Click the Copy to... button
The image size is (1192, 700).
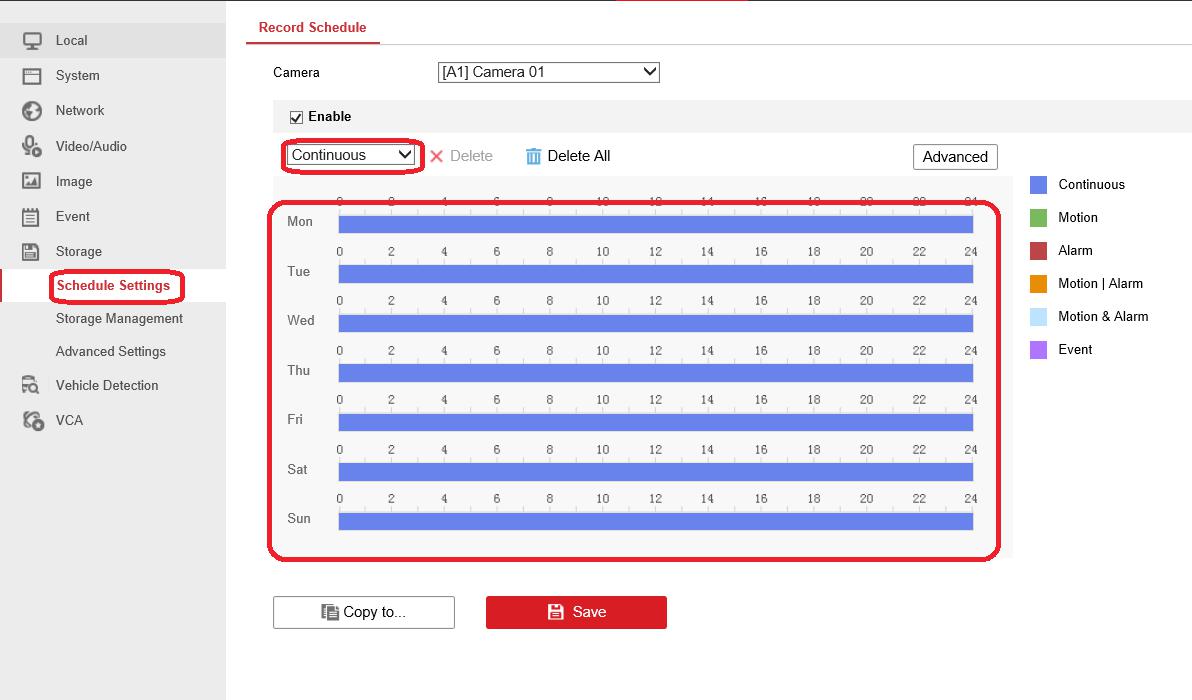(x=363, y=612)
